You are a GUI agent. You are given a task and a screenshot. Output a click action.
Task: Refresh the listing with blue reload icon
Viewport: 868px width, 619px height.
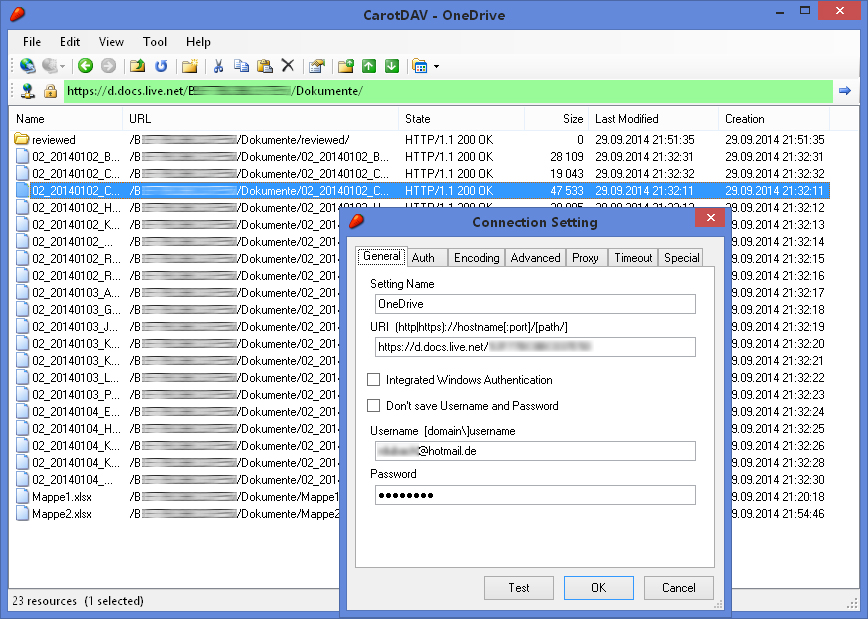tap(161, 66)
